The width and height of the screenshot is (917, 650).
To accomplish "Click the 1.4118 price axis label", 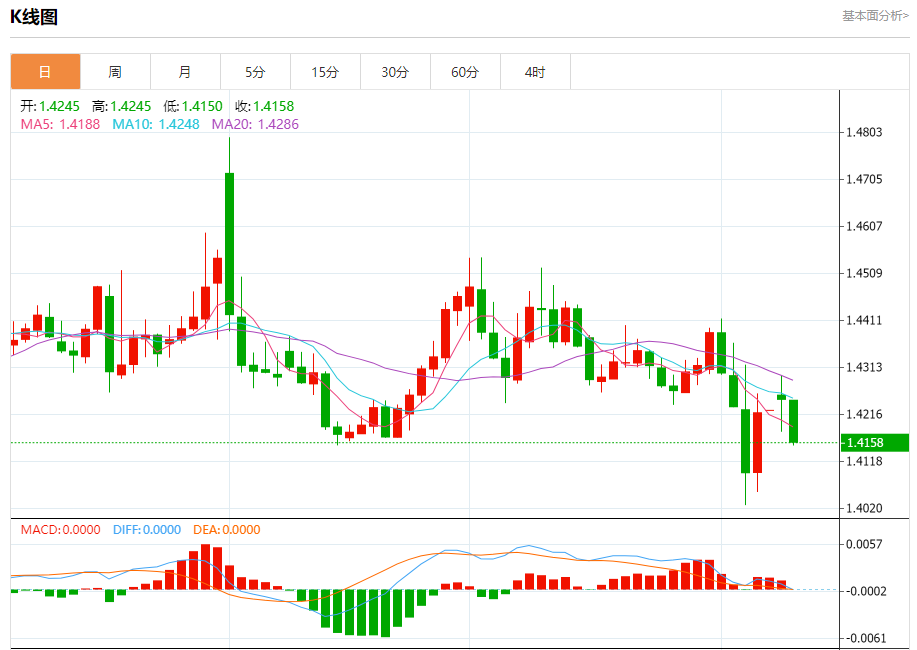I will (864, 461).
